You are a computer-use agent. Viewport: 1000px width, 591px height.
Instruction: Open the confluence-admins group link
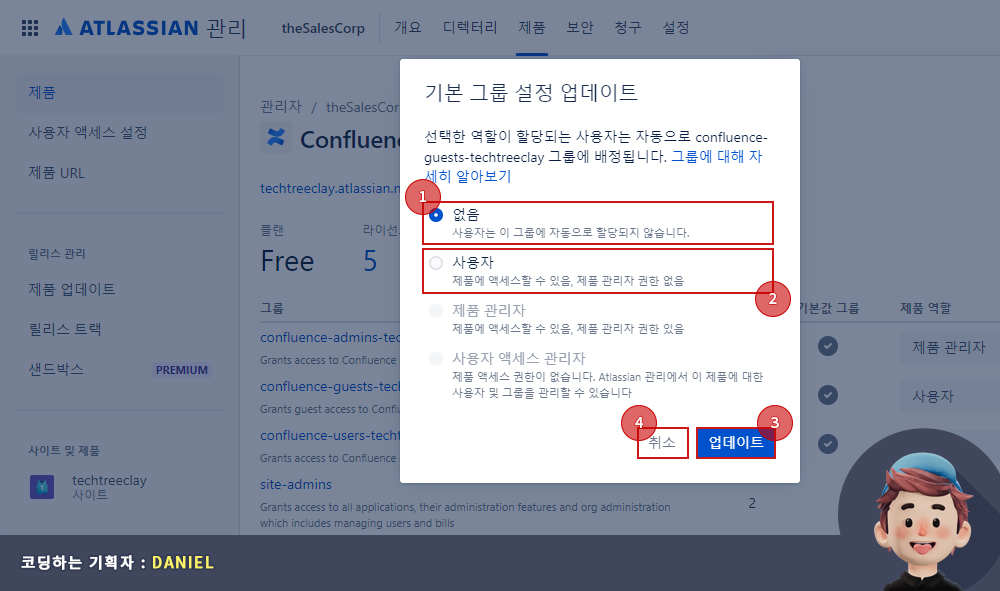coord(330,337)
